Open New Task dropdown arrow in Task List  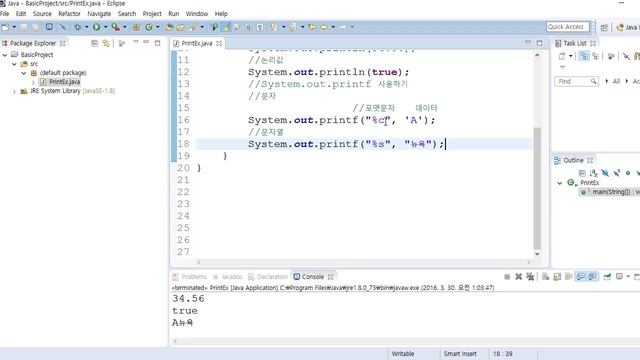coord(571,56)
